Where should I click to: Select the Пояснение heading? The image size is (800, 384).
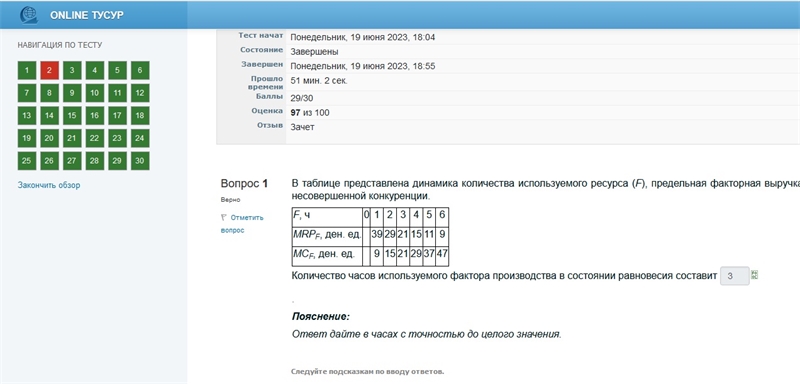click(320, 317)
